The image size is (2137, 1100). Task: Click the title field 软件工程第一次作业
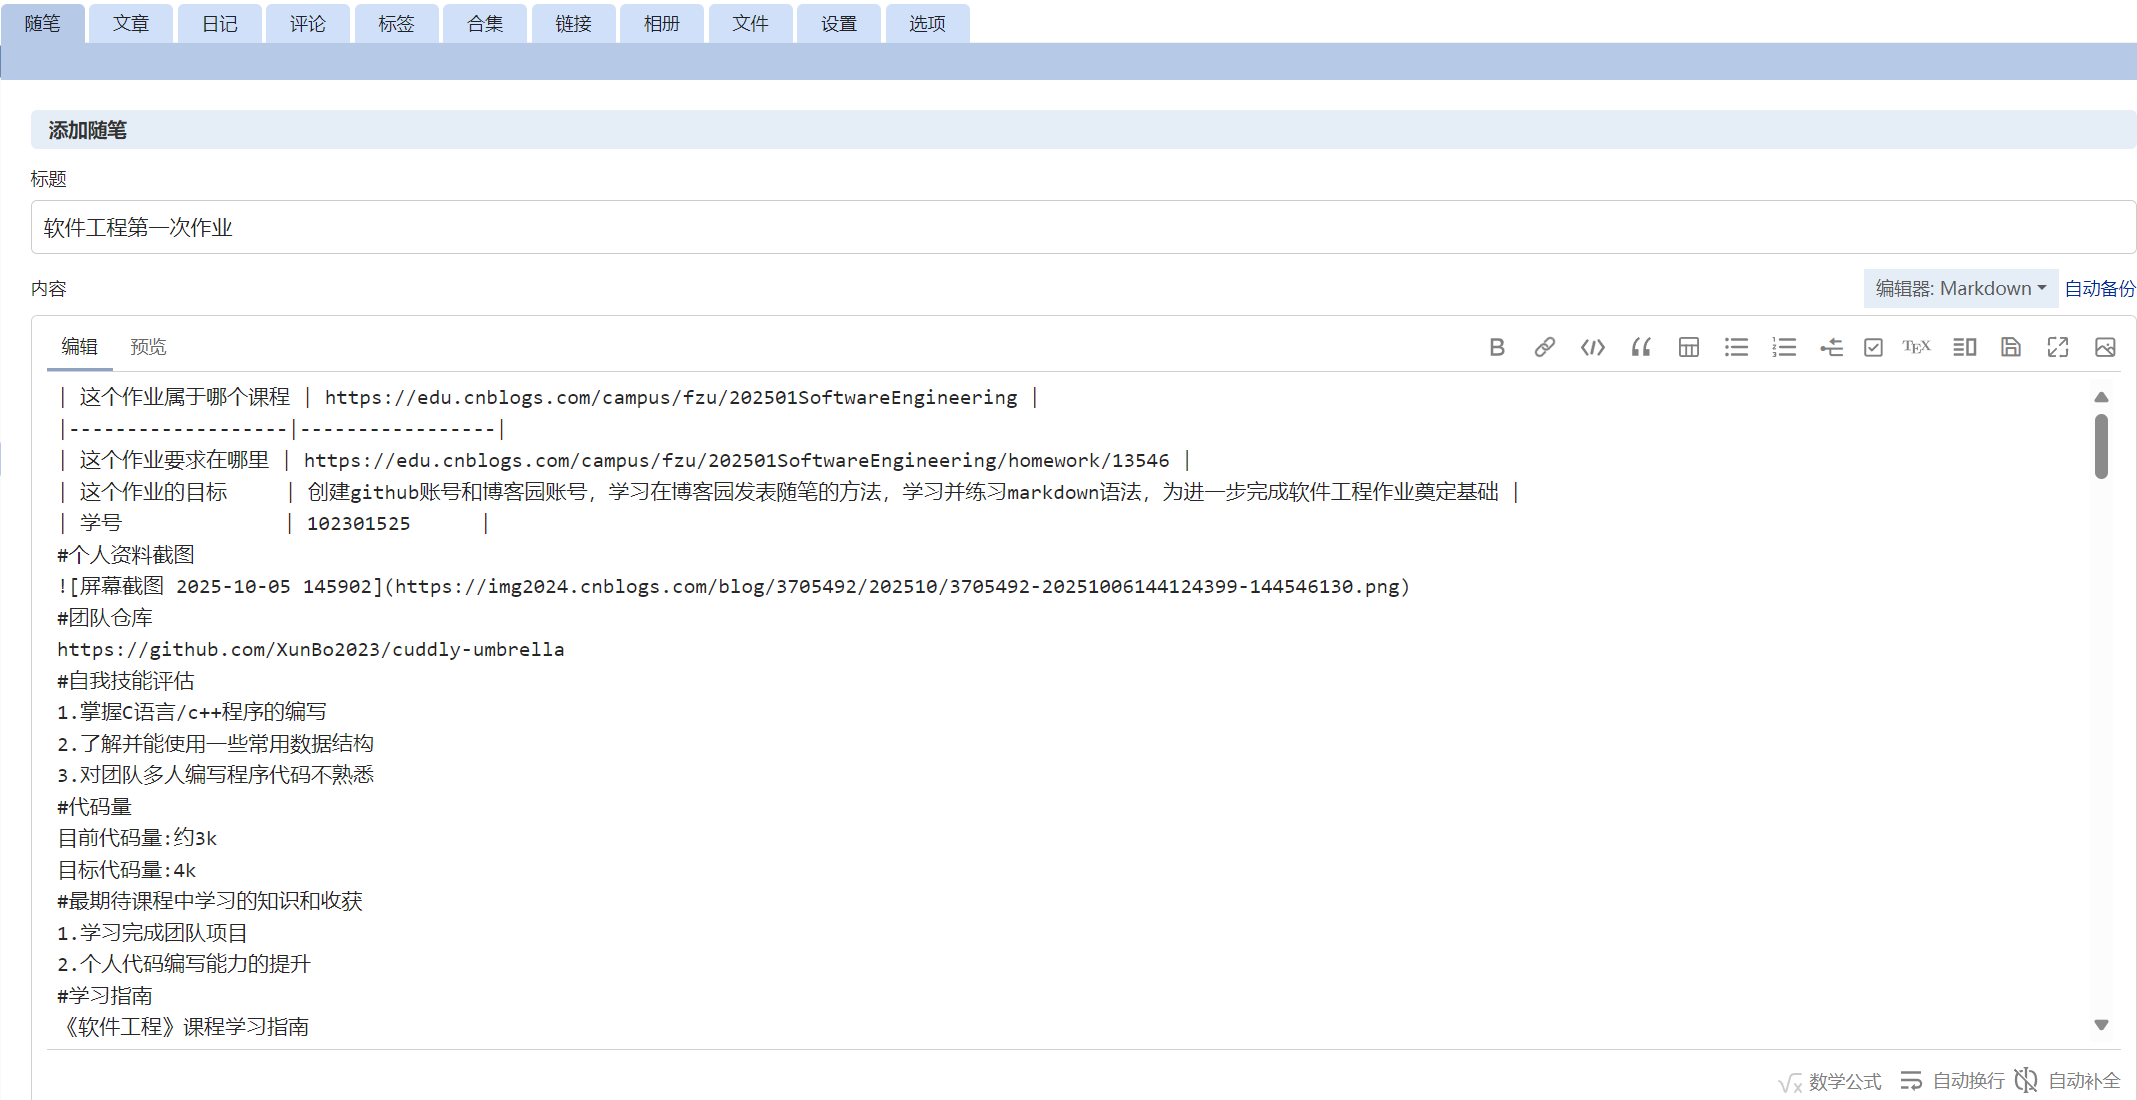tap(1082, 228)
